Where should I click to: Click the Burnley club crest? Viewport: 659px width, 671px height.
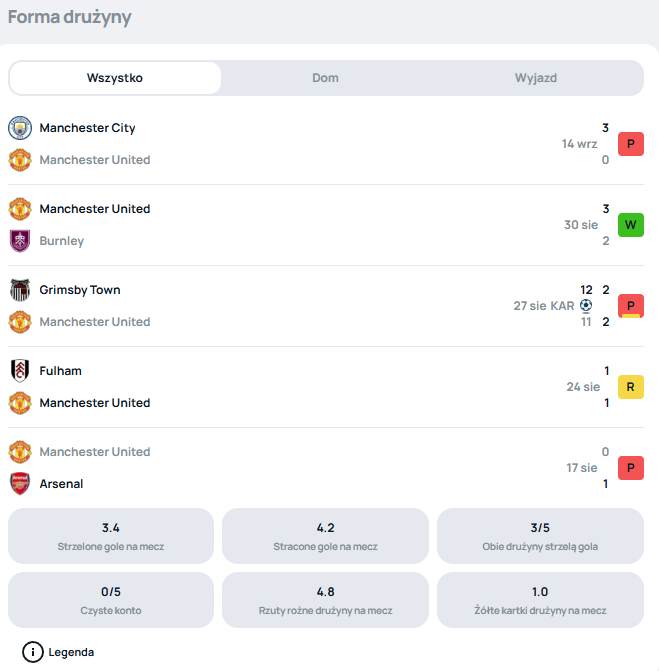coord(20,241)
